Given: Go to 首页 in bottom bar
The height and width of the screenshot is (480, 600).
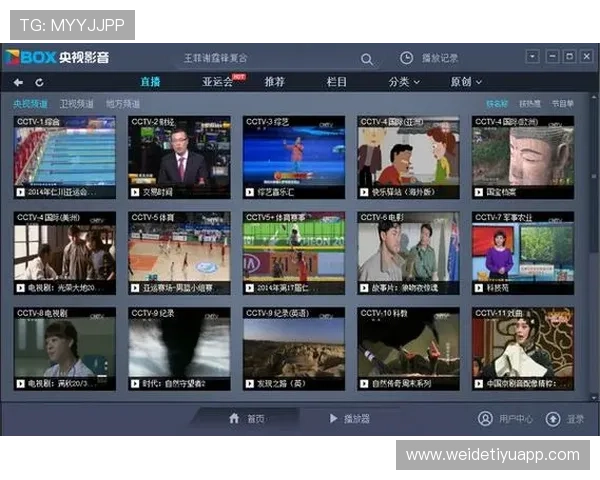Looking at the screenshot, I should click(x=255, y=419).
